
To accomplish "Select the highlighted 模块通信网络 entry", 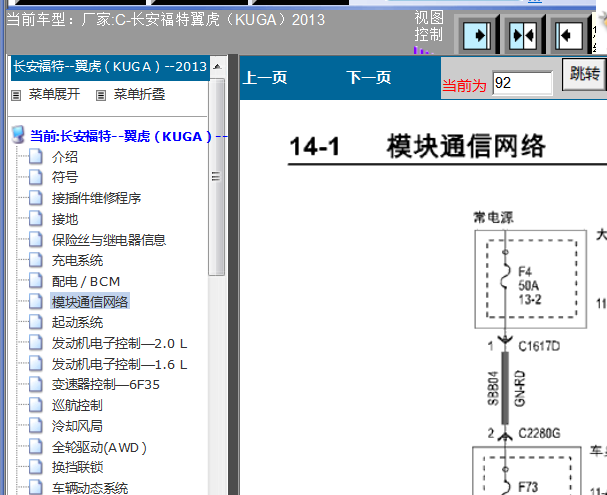I will tap(90, 301).
